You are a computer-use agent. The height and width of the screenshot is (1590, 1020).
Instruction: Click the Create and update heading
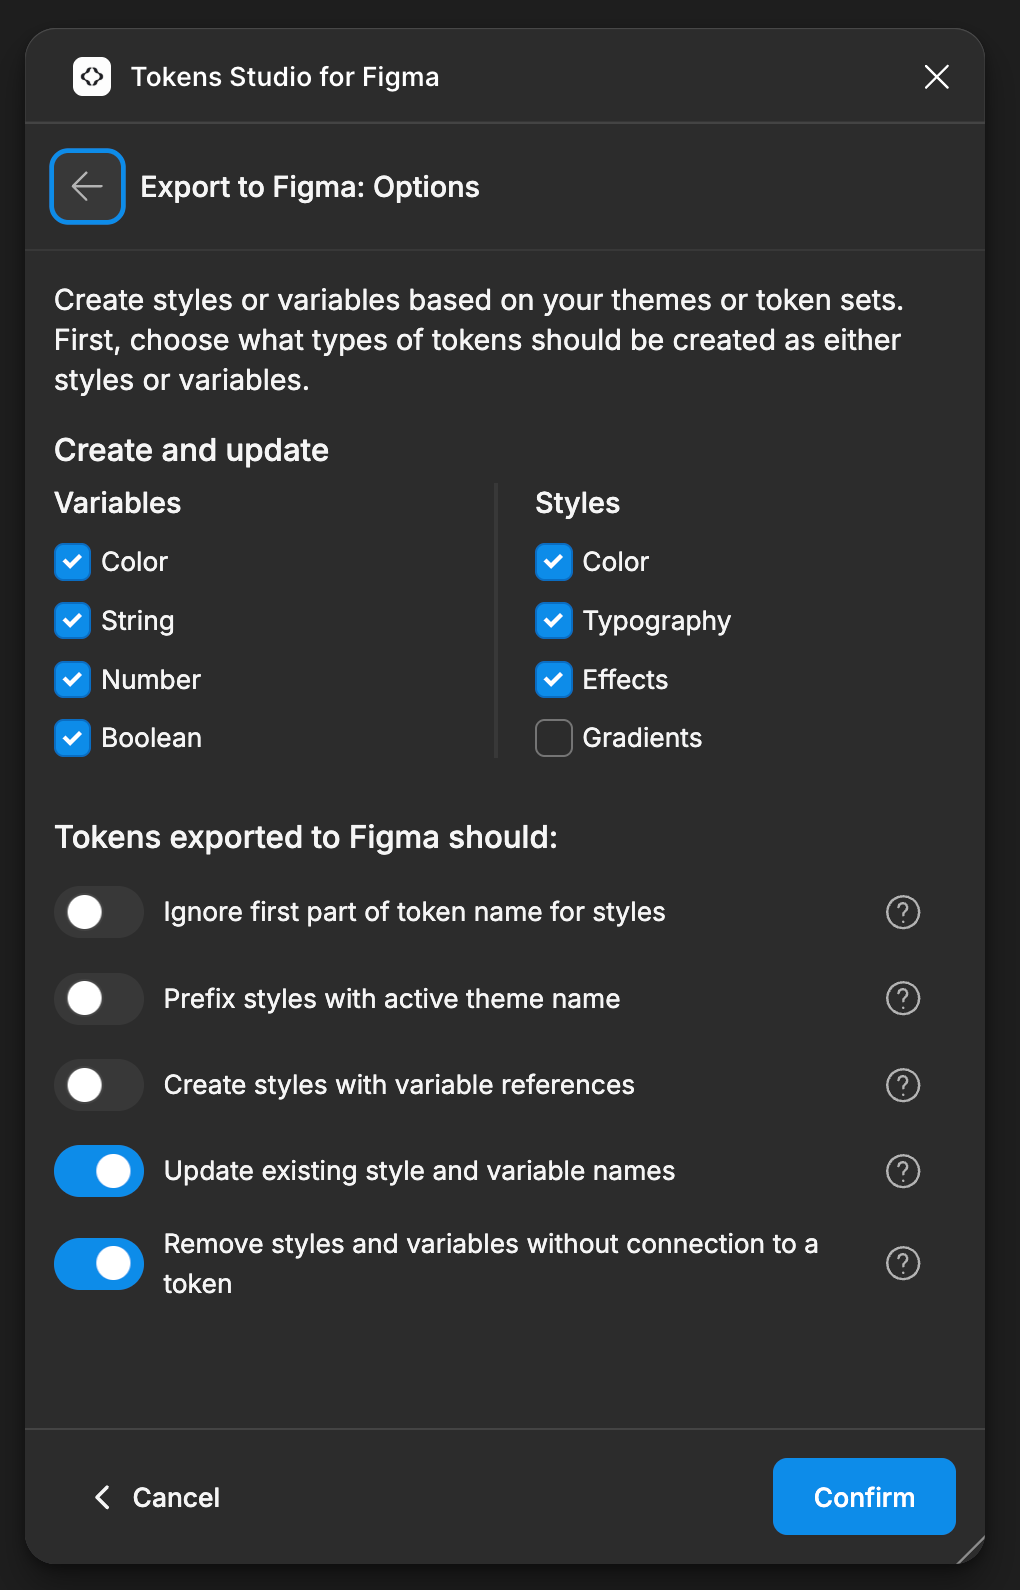point(191,450)
